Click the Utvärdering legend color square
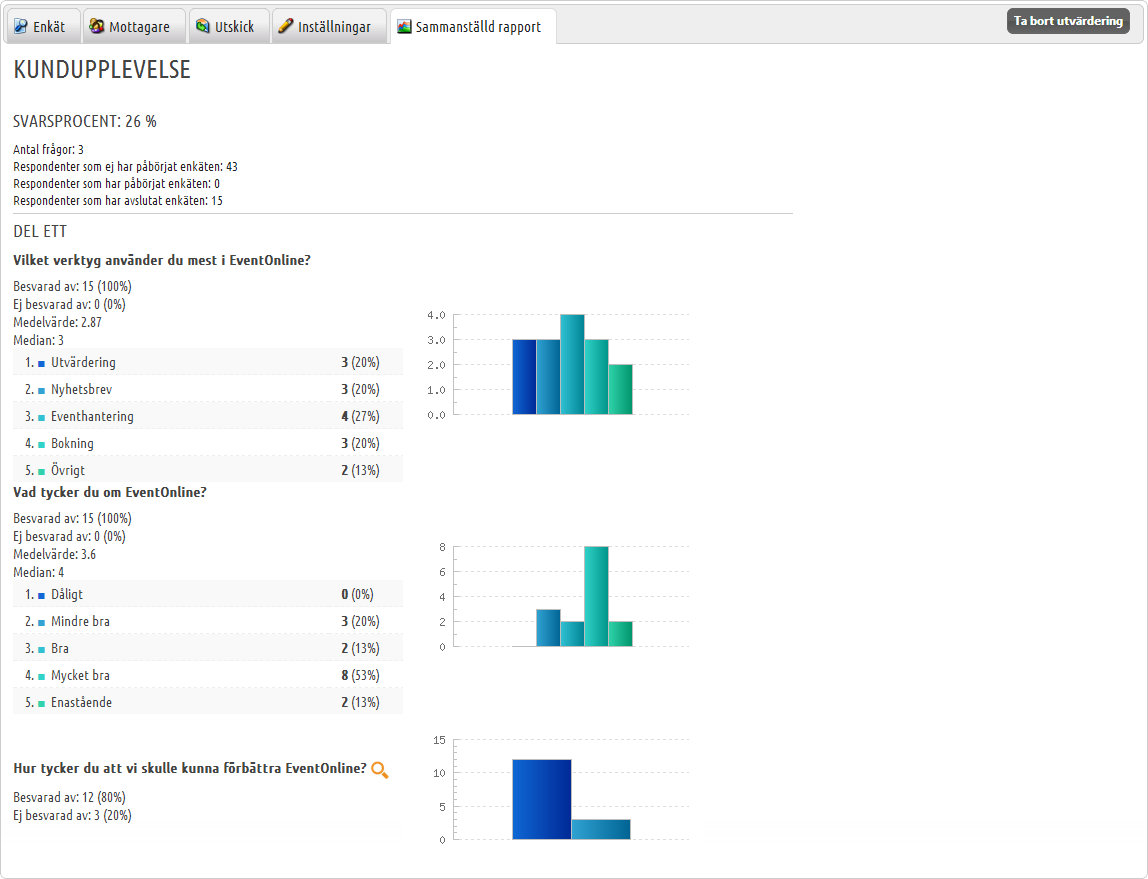The image size is (1148, 879). (42, 364)
